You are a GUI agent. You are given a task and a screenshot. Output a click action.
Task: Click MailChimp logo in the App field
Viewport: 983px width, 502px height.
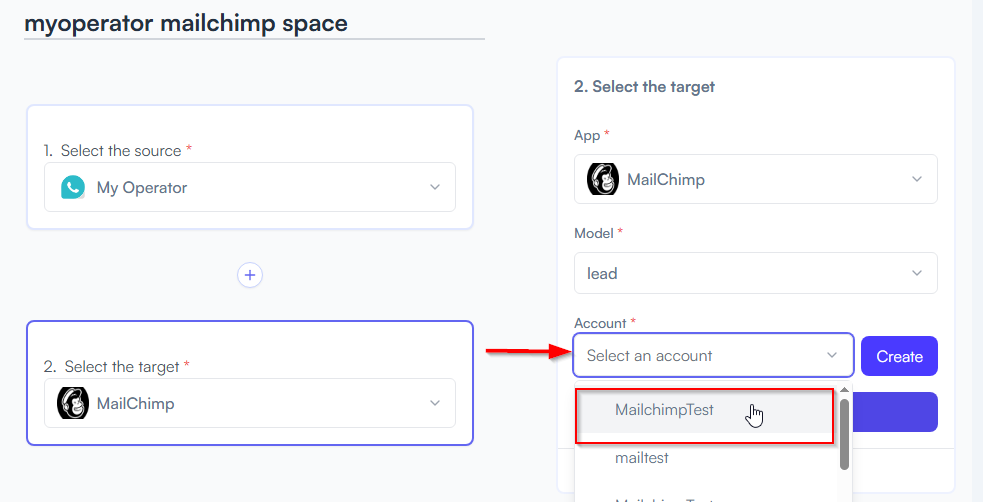click(x=603, y=180)
